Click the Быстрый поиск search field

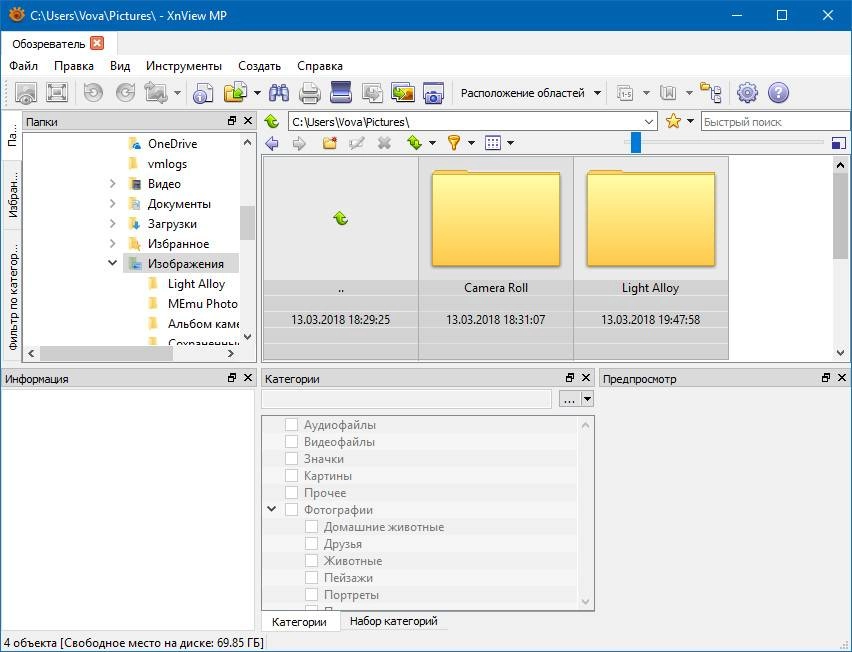(776, 122)
